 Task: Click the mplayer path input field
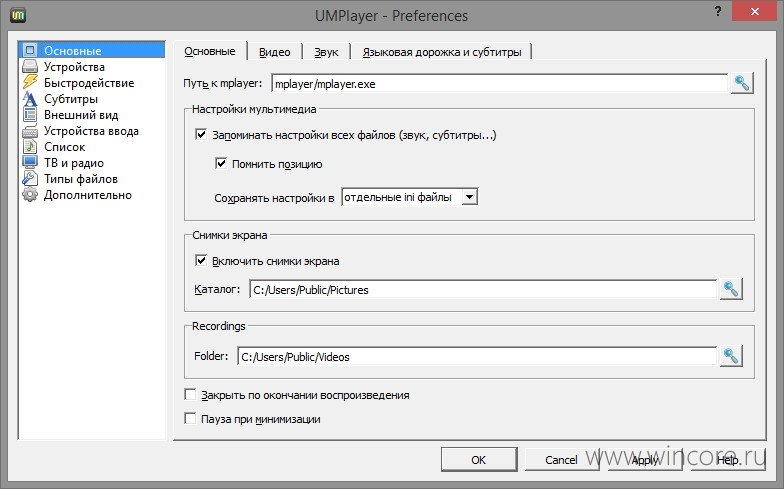(x=499, y=84)
